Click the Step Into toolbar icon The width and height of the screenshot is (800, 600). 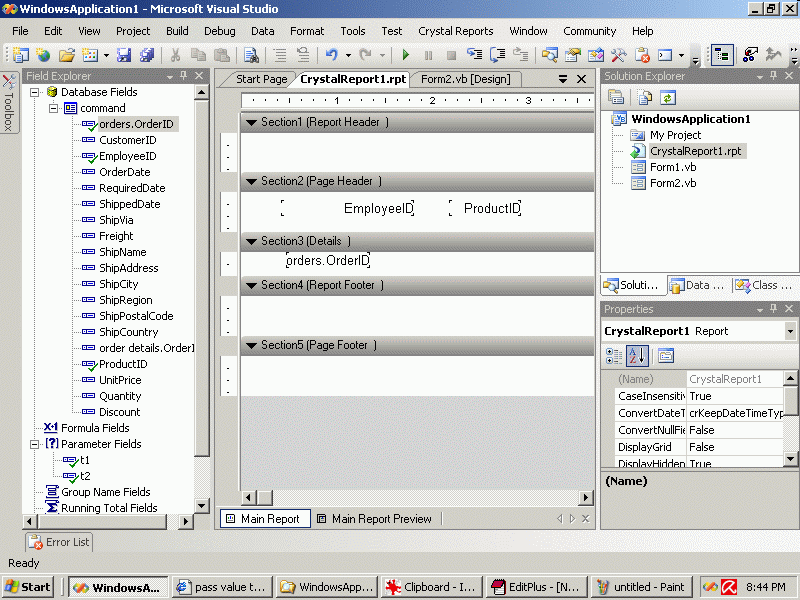pos(474,55)
